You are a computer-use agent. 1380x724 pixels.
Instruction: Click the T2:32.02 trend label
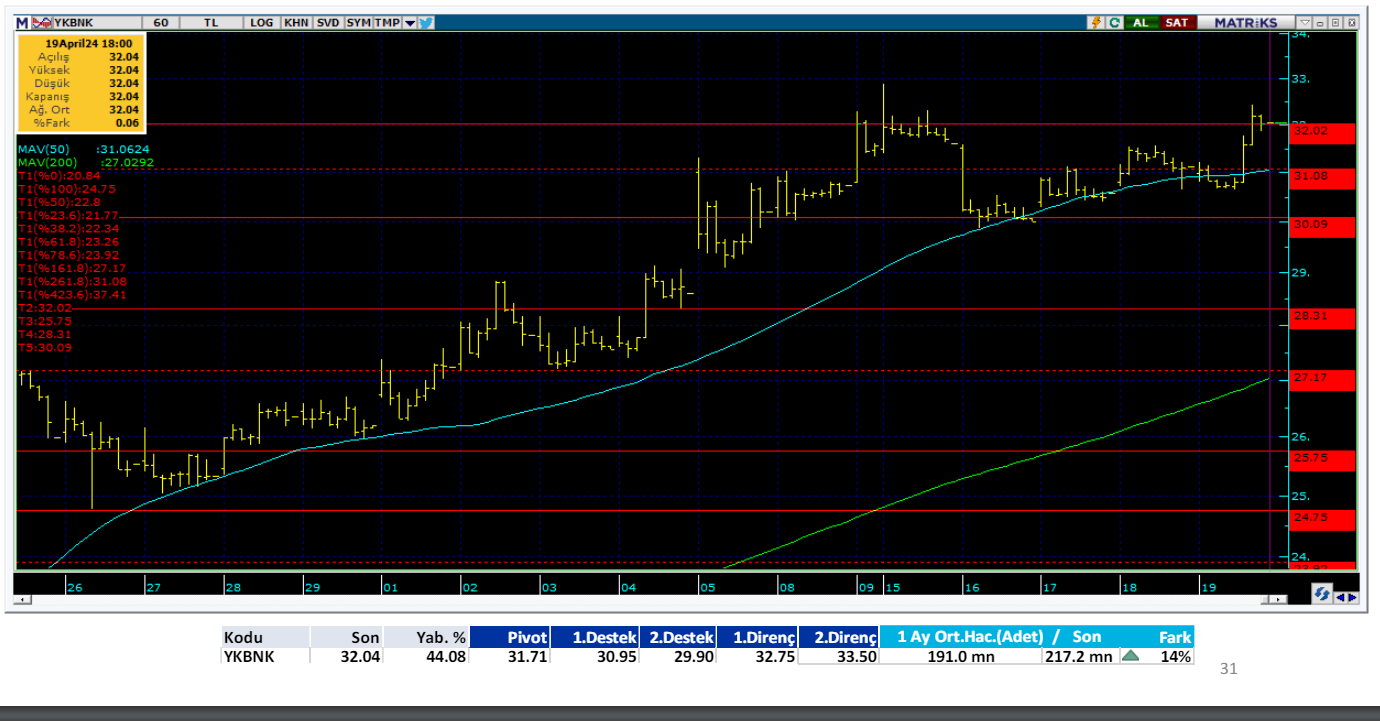point(45,309)
